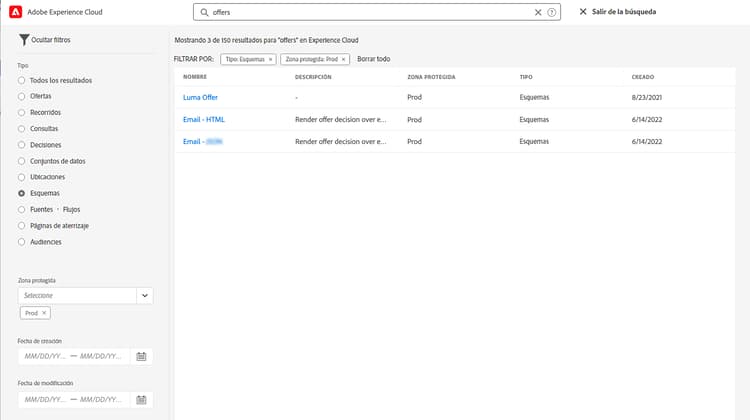The height and width of the screenshot is (420, 750).
Task: Open the blurred Email schema link
Action: (203, 142)
